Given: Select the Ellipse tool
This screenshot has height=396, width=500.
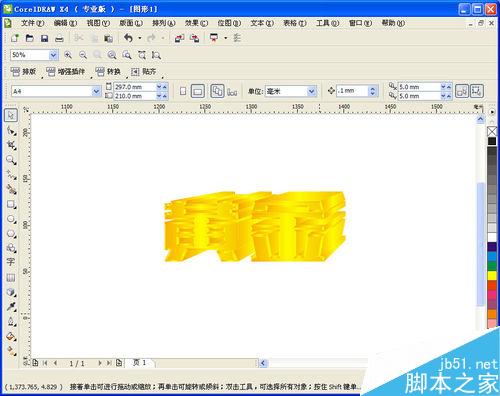Looking at the screenshot, I should 11,219.
